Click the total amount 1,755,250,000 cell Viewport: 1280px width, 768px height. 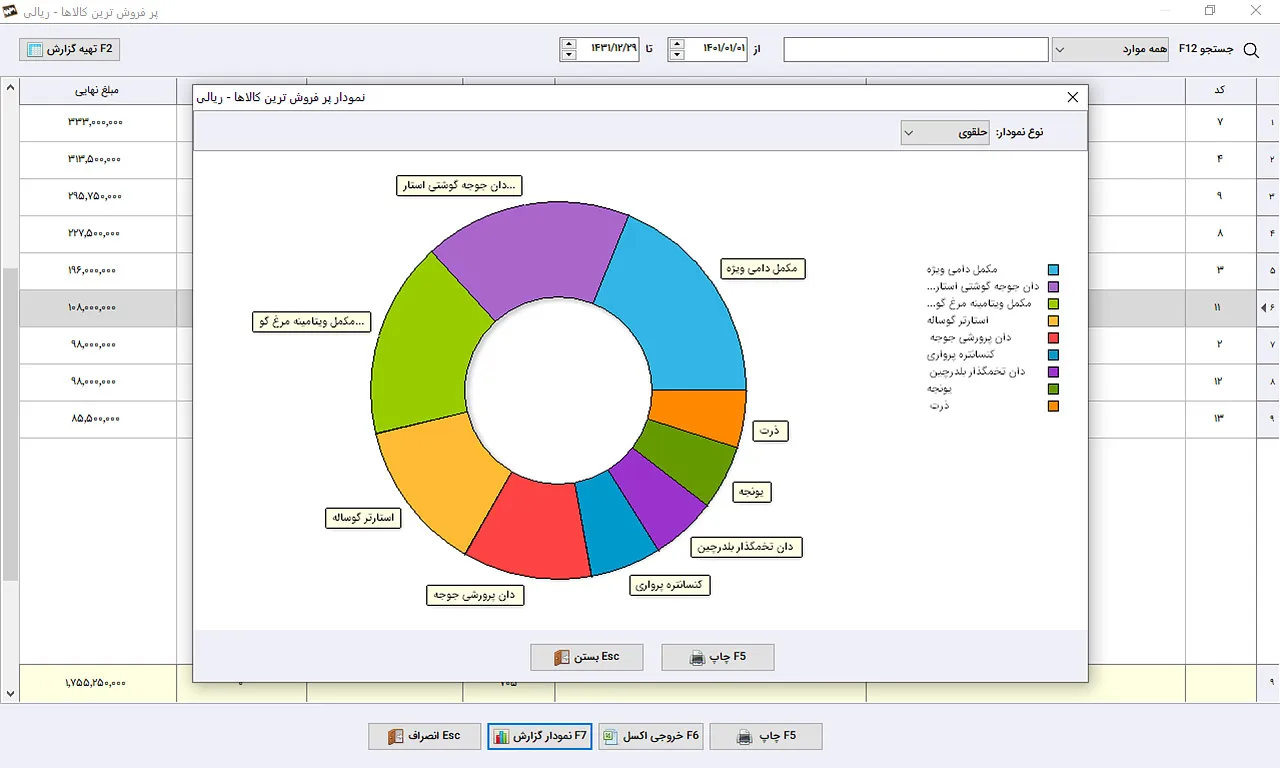click(97, 682)
